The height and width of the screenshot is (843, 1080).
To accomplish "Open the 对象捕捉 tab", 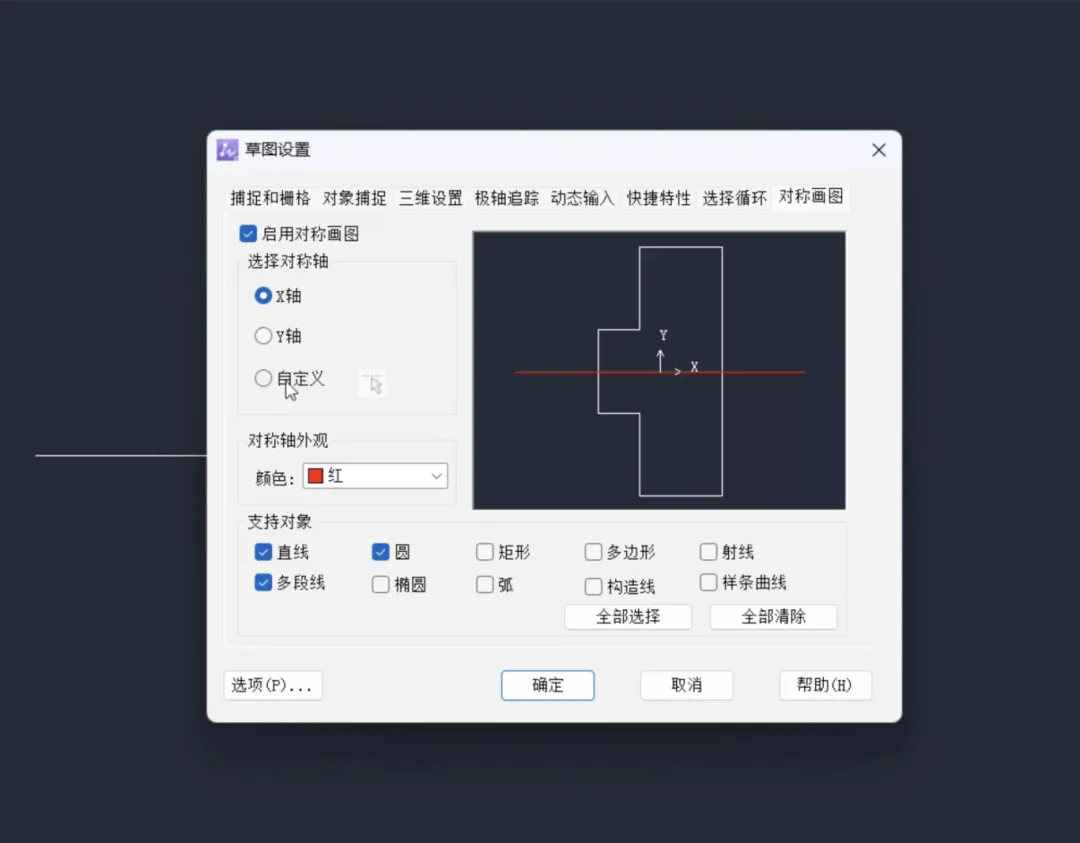I will [x=354, y=198].
